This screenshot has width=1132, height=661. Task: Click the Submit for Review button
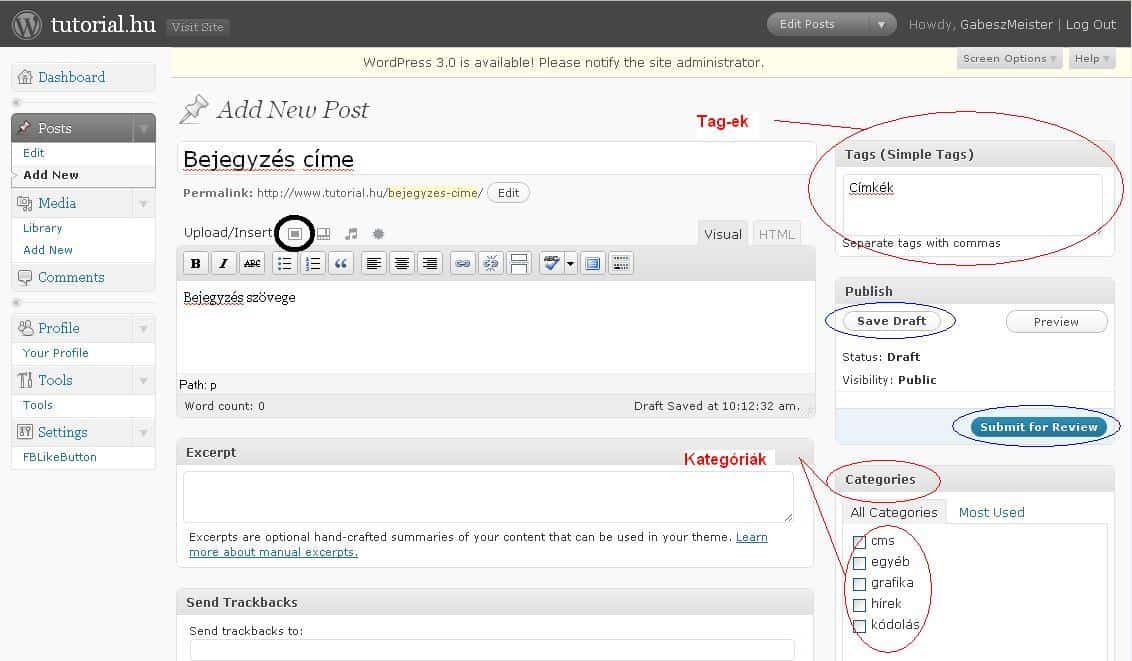click(1039, 427)
